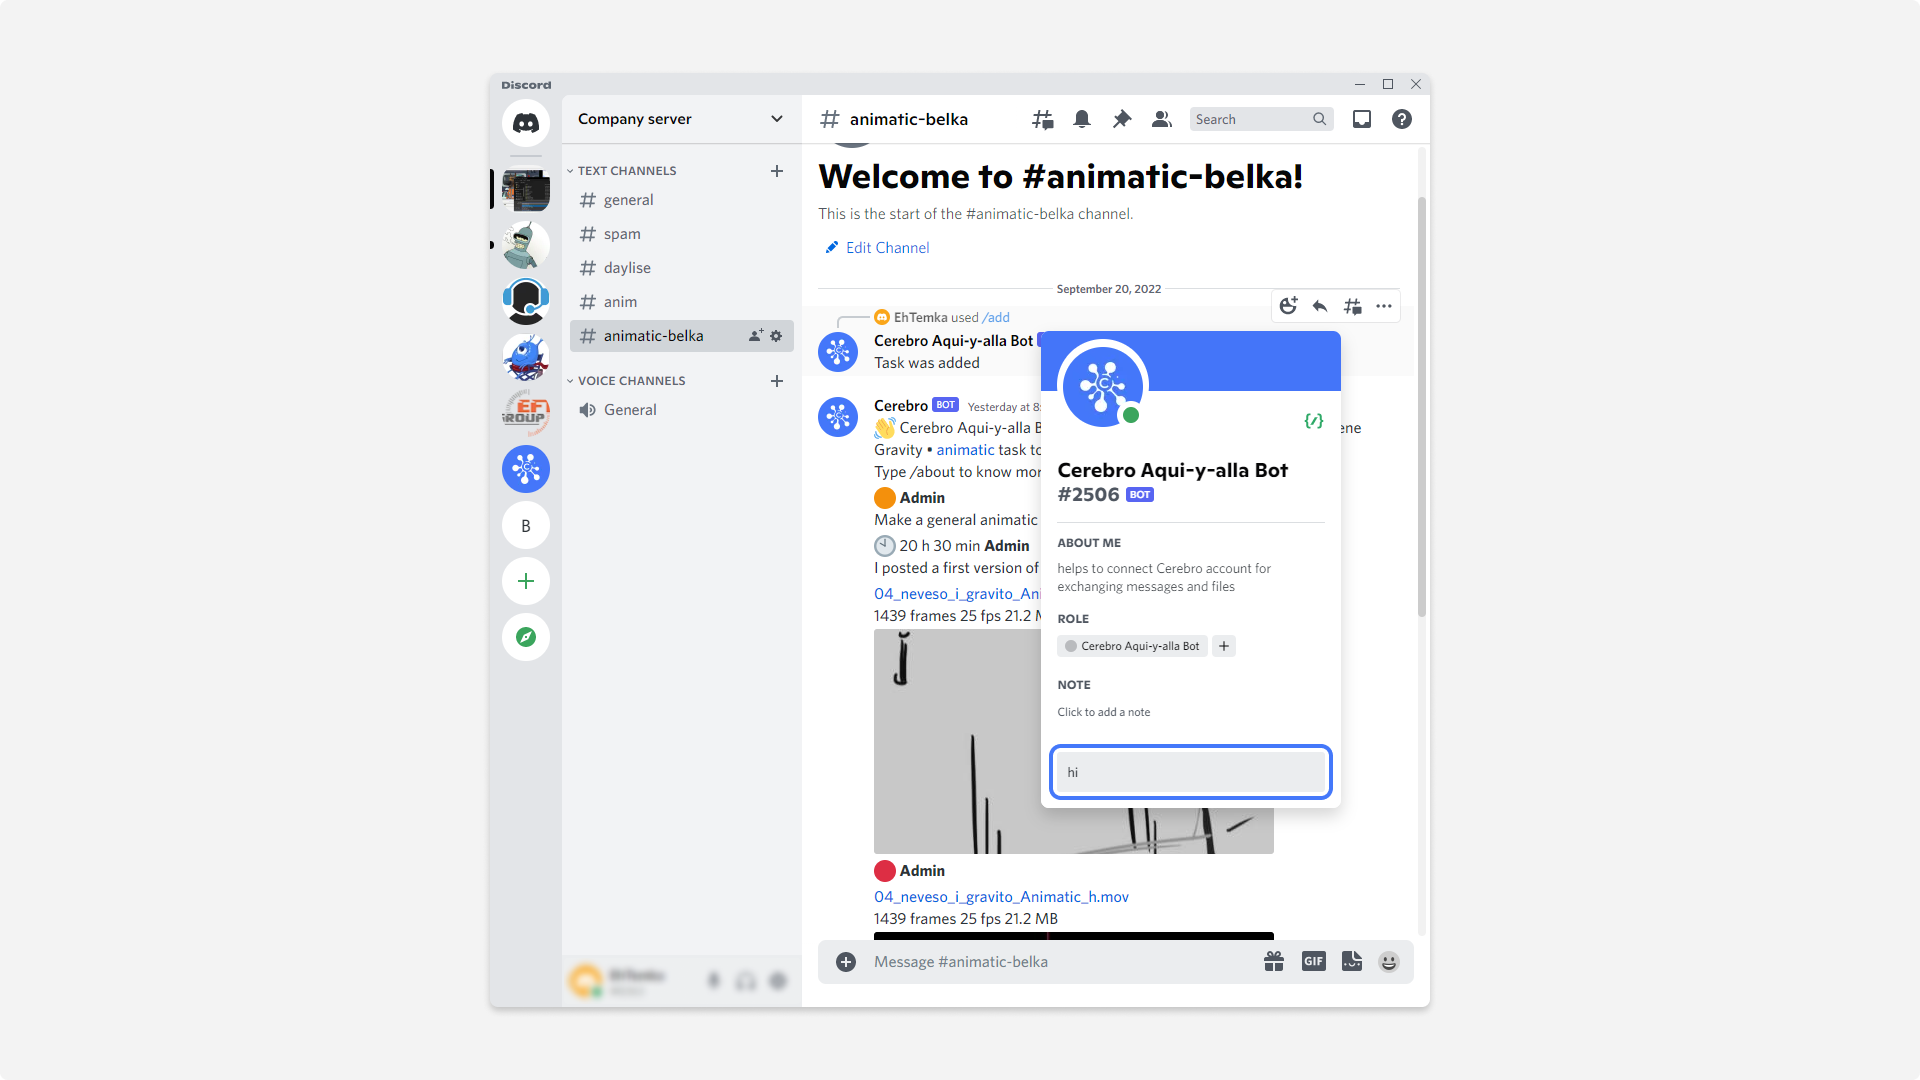1920x1080 pixels.
Task: Open the sticker picker
Action: pyautogui.click(x=1352, y=962)
